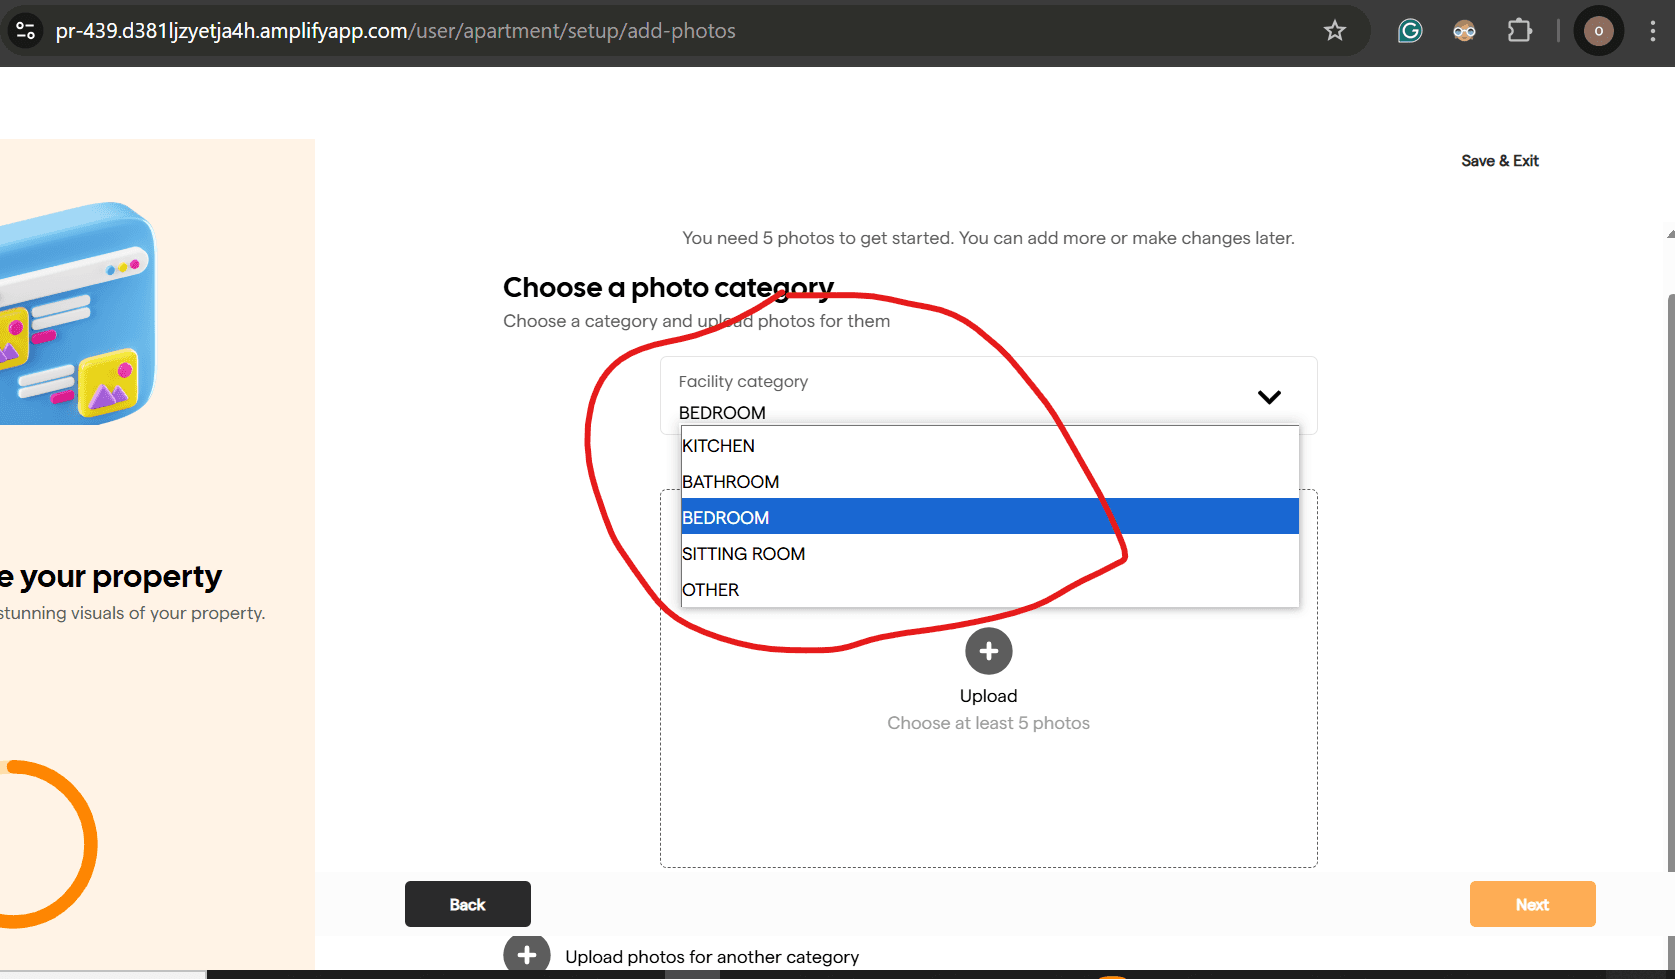This screenshot has height=979, width=1675.
Task: Bookmark this page with the star icon
Action: (1335, 31)
